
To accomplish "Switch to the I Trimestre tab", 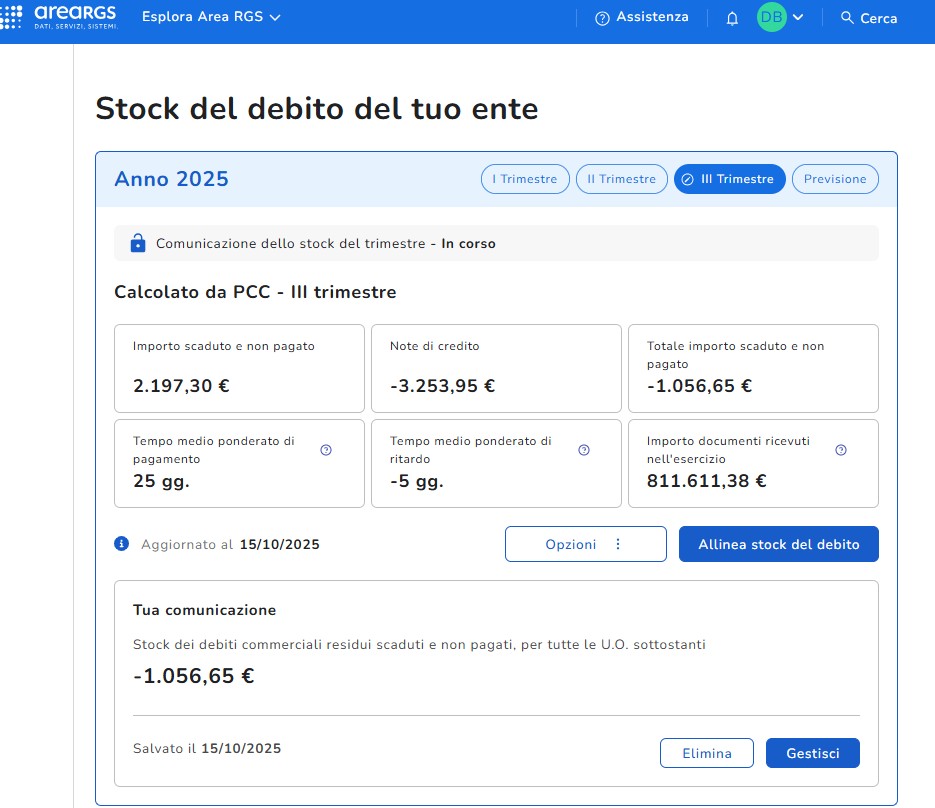I will click(525, 179).
